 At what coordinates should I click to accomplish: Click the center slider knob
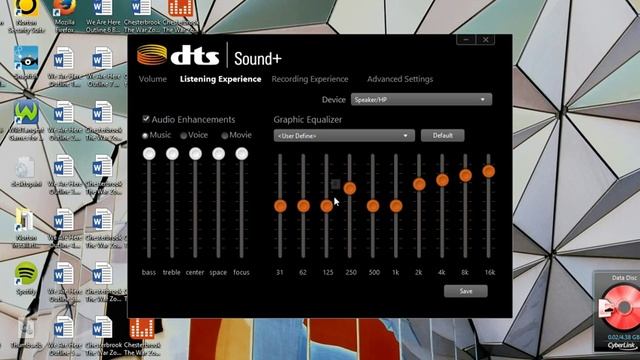pos(195,153)
